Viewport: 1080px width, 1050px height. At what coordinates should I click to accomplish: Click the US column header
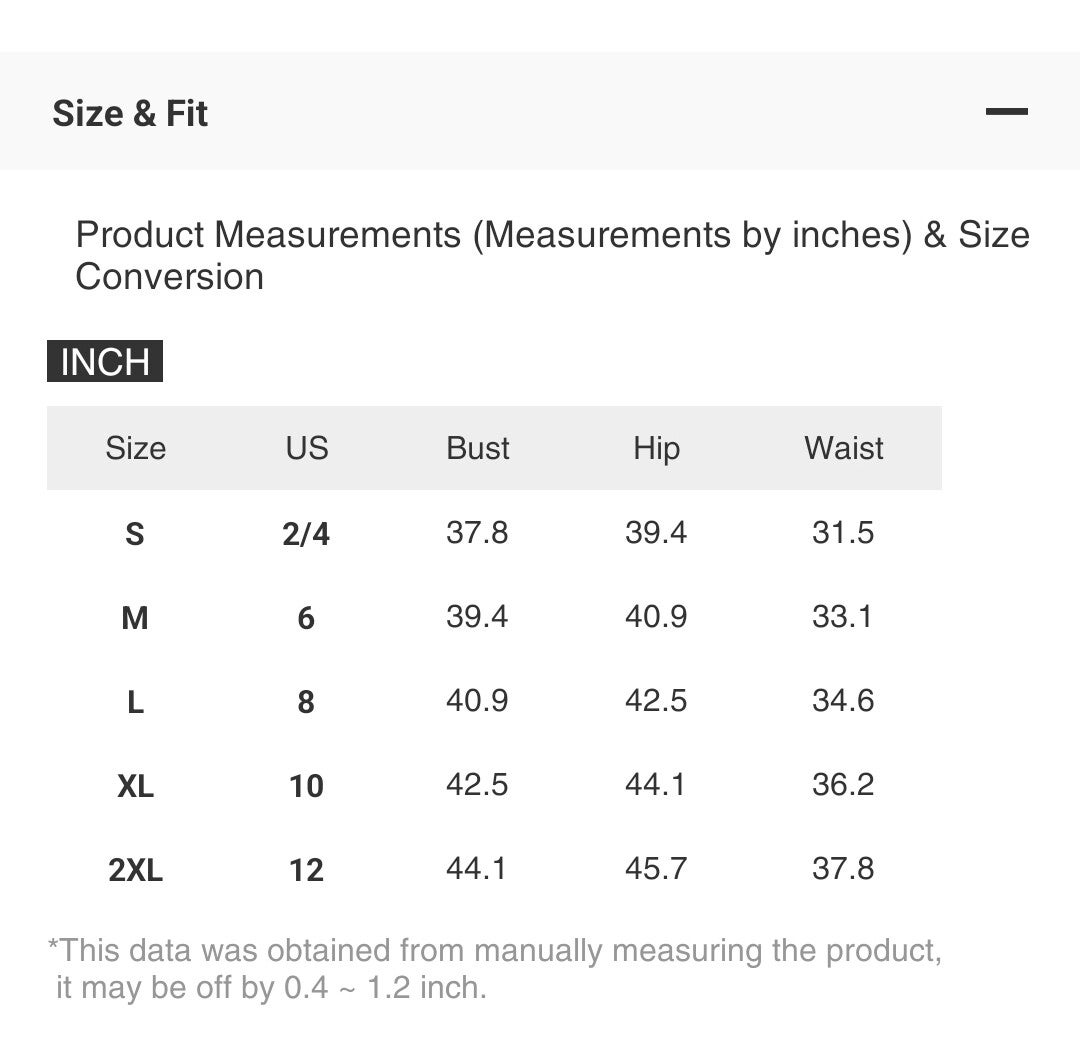click(x=306, y=448)
